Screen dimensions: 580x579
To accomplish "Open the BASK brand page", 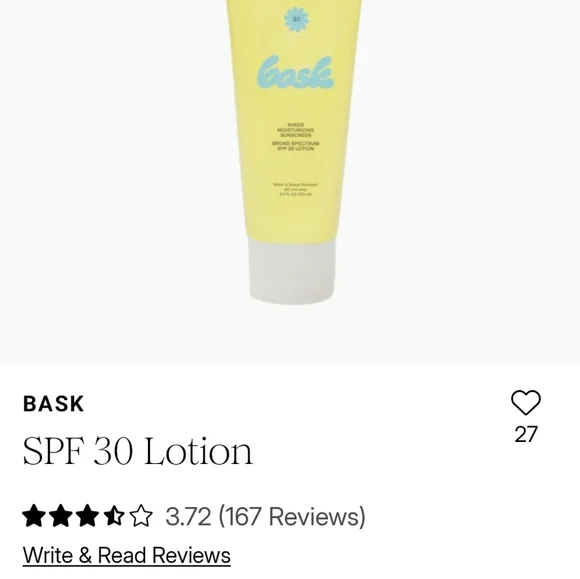I will pos(54,404).
